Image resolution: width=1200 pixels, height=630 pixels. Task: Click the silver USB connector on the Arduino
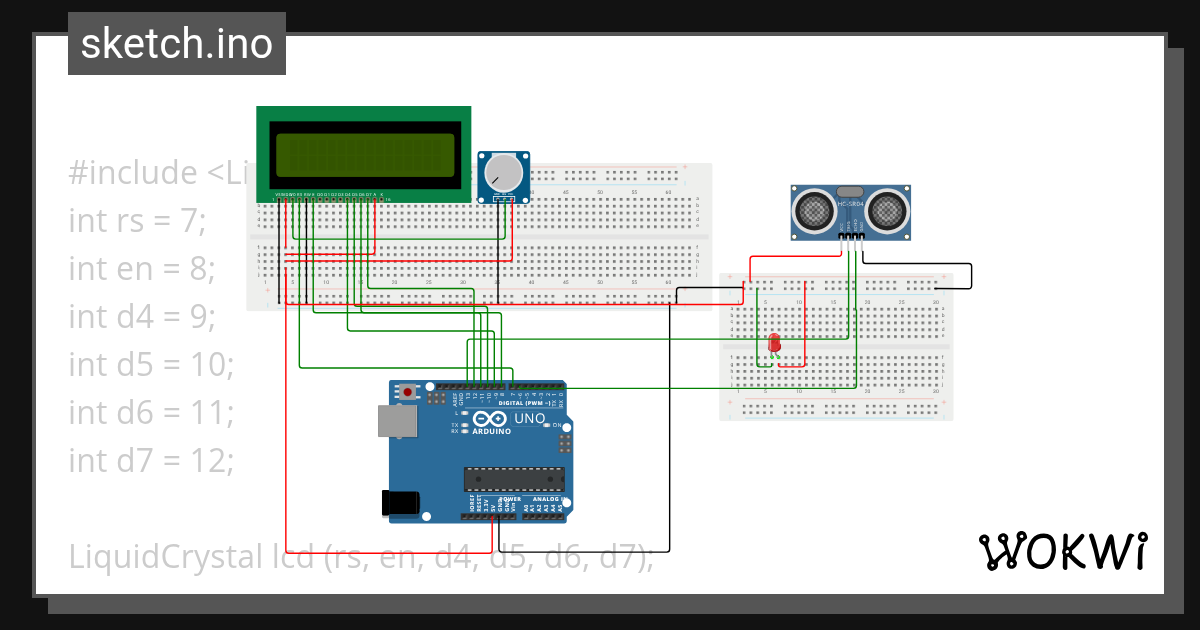pos(397,422)
